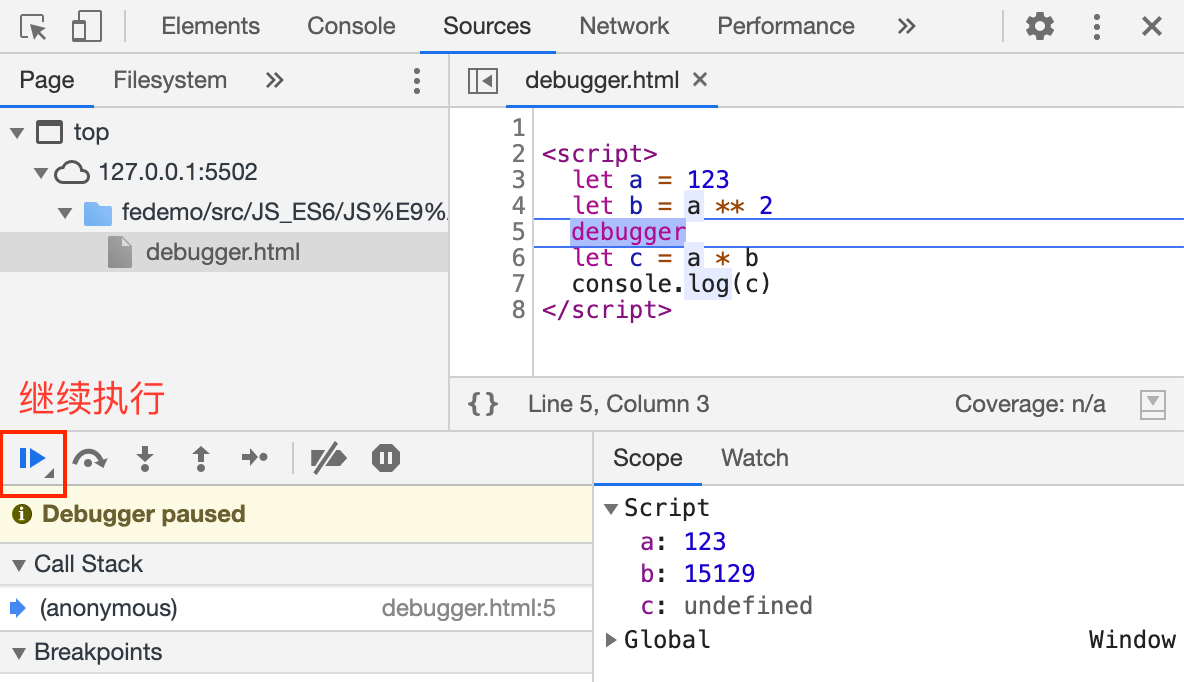Deactivate all breakpoints
The width and height of the screenshot is (1184, 682).
click(x=328, y=458)
